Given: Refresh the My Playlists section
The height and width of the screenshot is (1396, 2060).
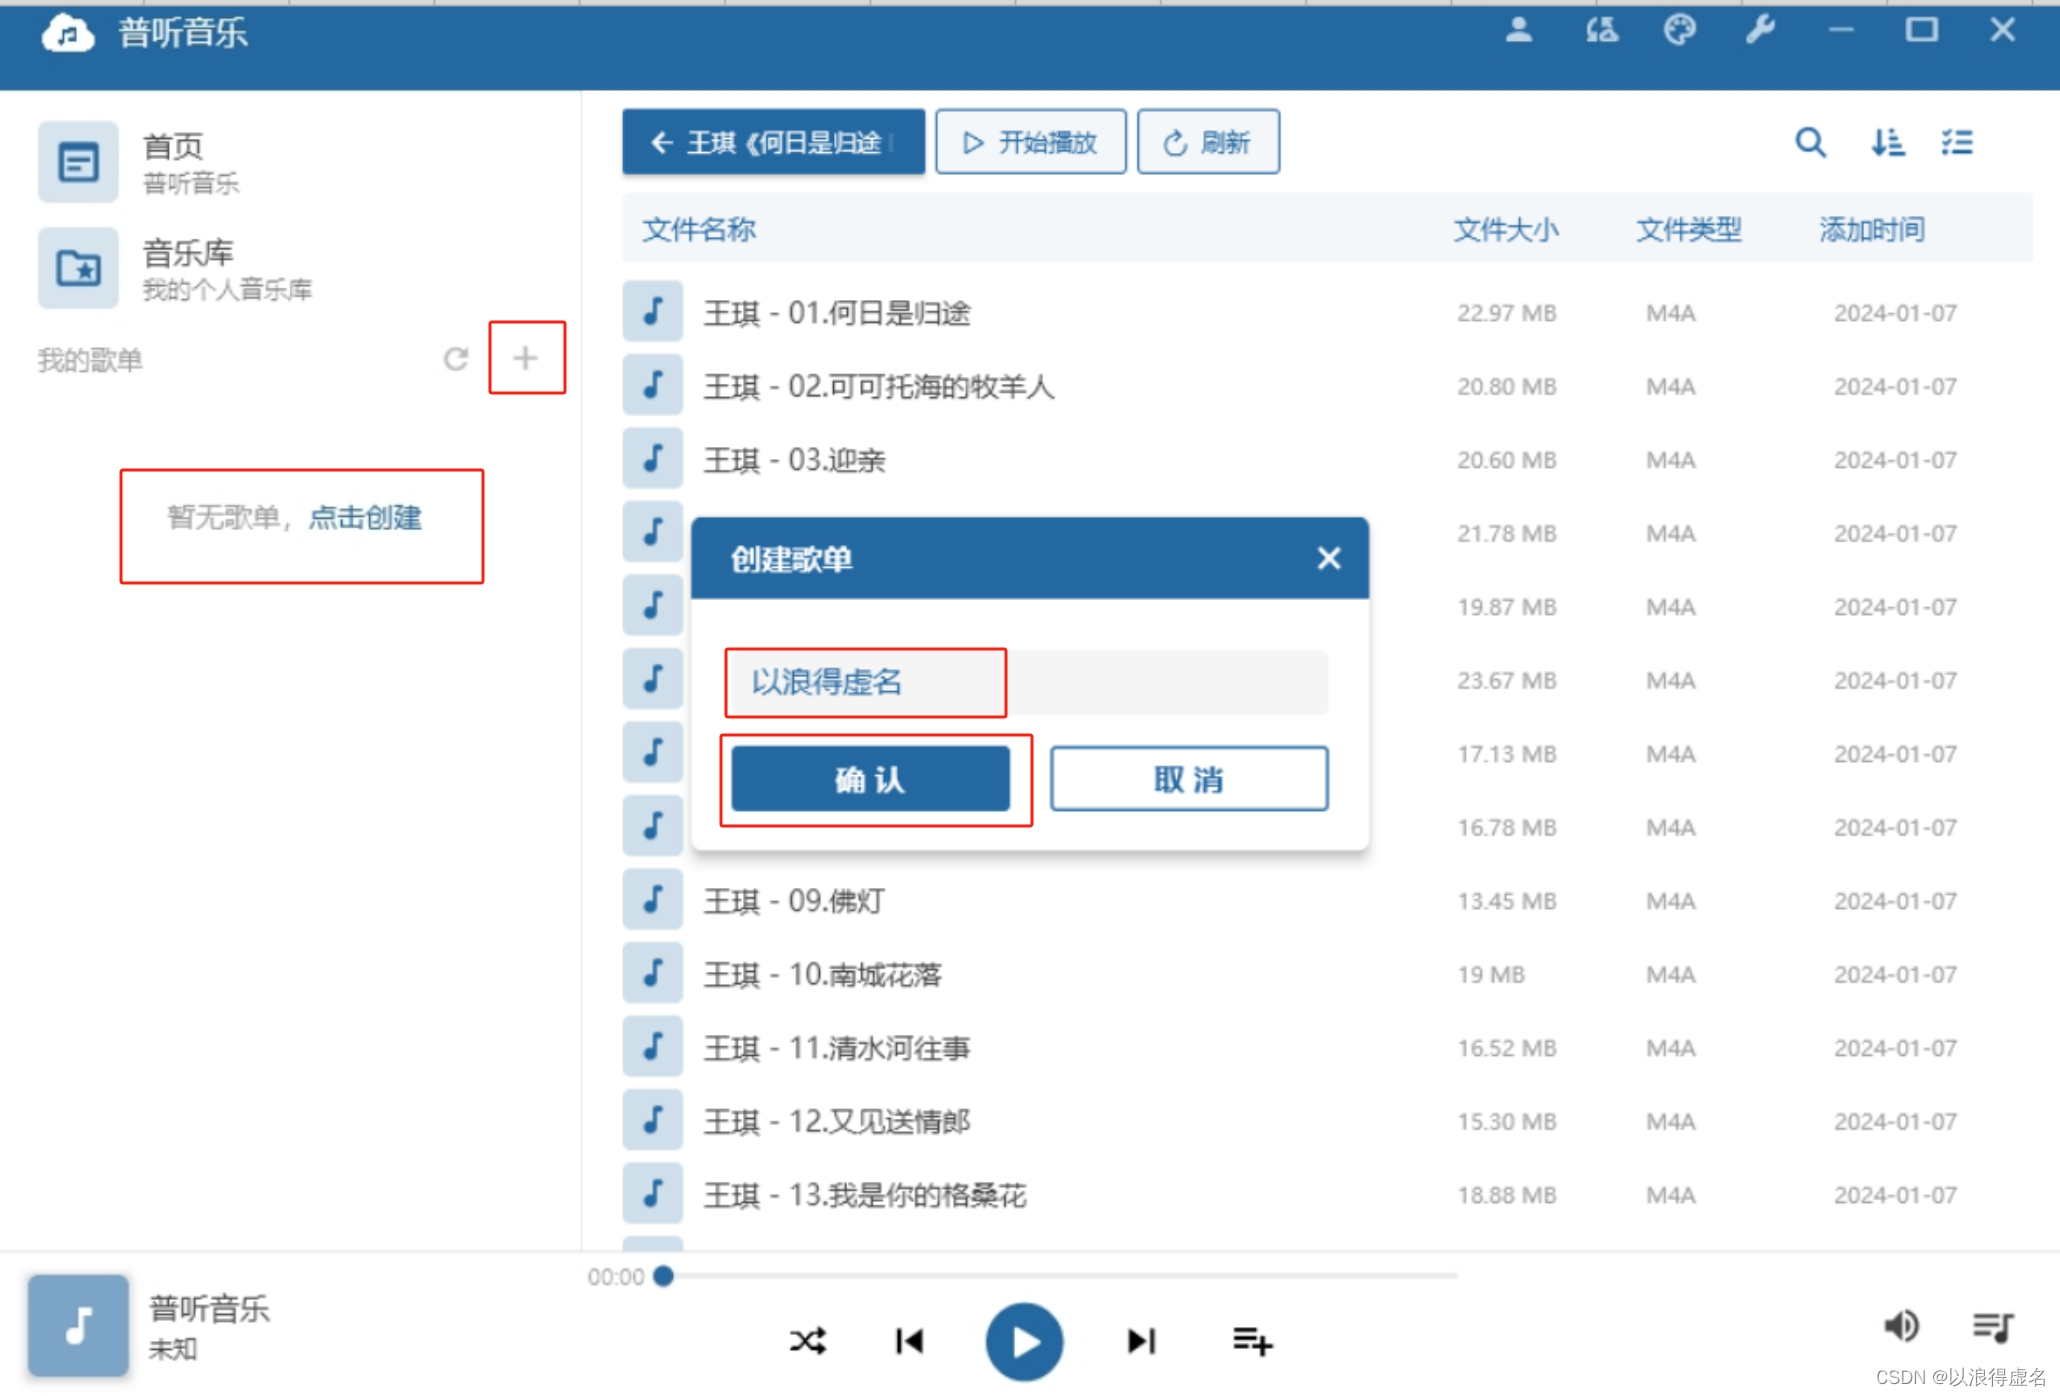Looking at the screenshot, I should tap(456, 359).
